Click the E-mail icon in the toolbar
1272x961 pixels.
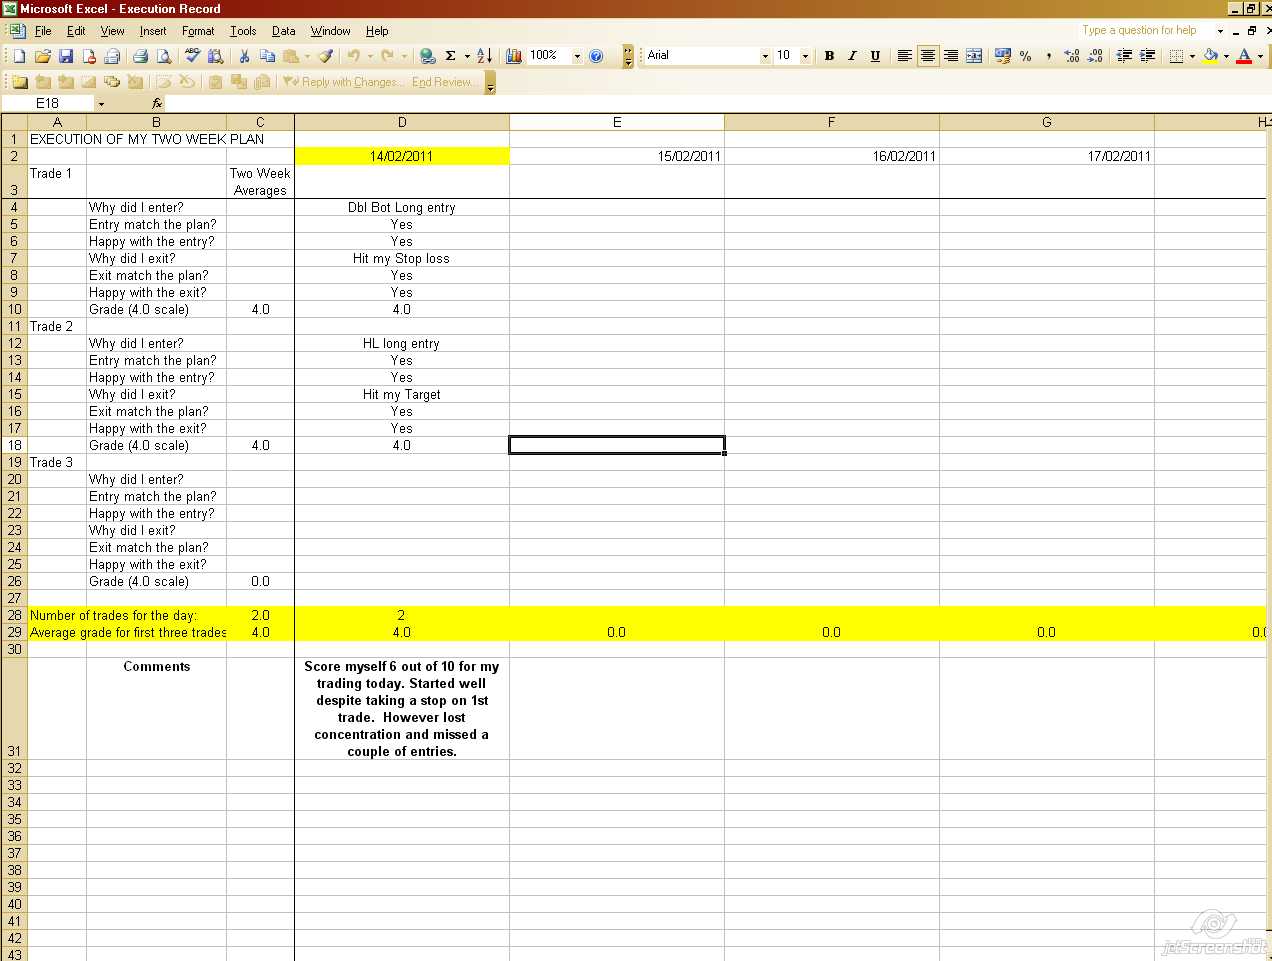point(112,56)
